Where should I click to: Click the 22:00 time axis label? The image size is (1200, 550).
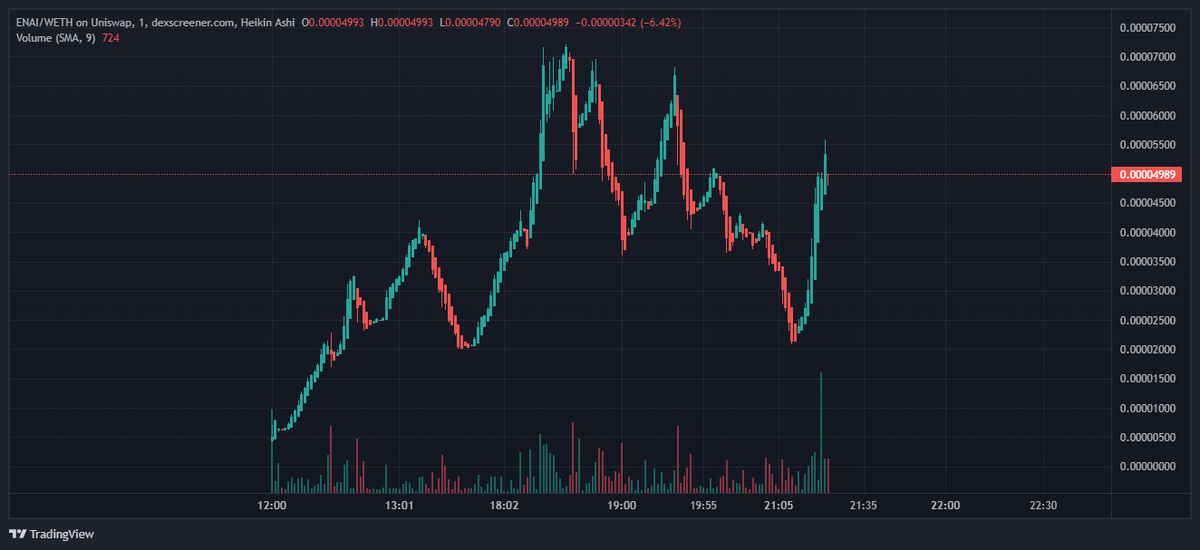pyautogui.click(x=945, y=506)
